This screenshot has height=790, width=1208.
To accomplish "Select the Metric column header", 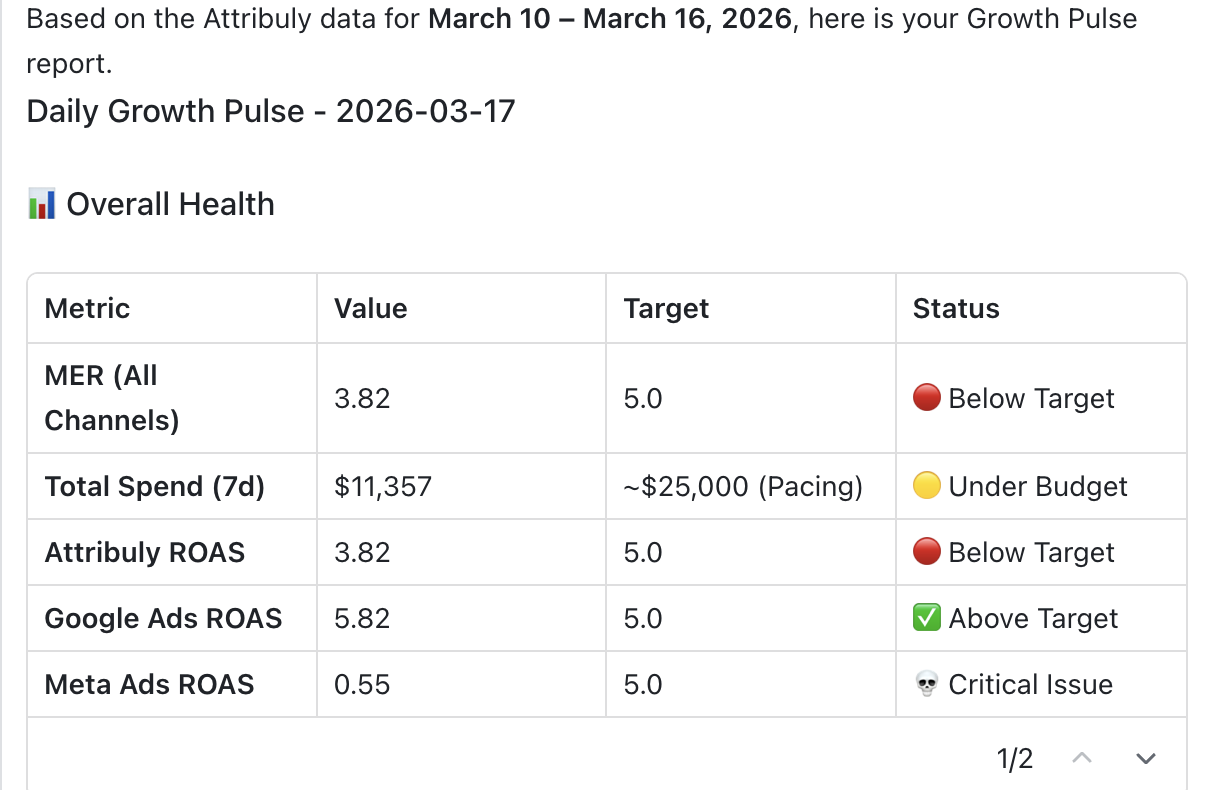I will (88, 308).
